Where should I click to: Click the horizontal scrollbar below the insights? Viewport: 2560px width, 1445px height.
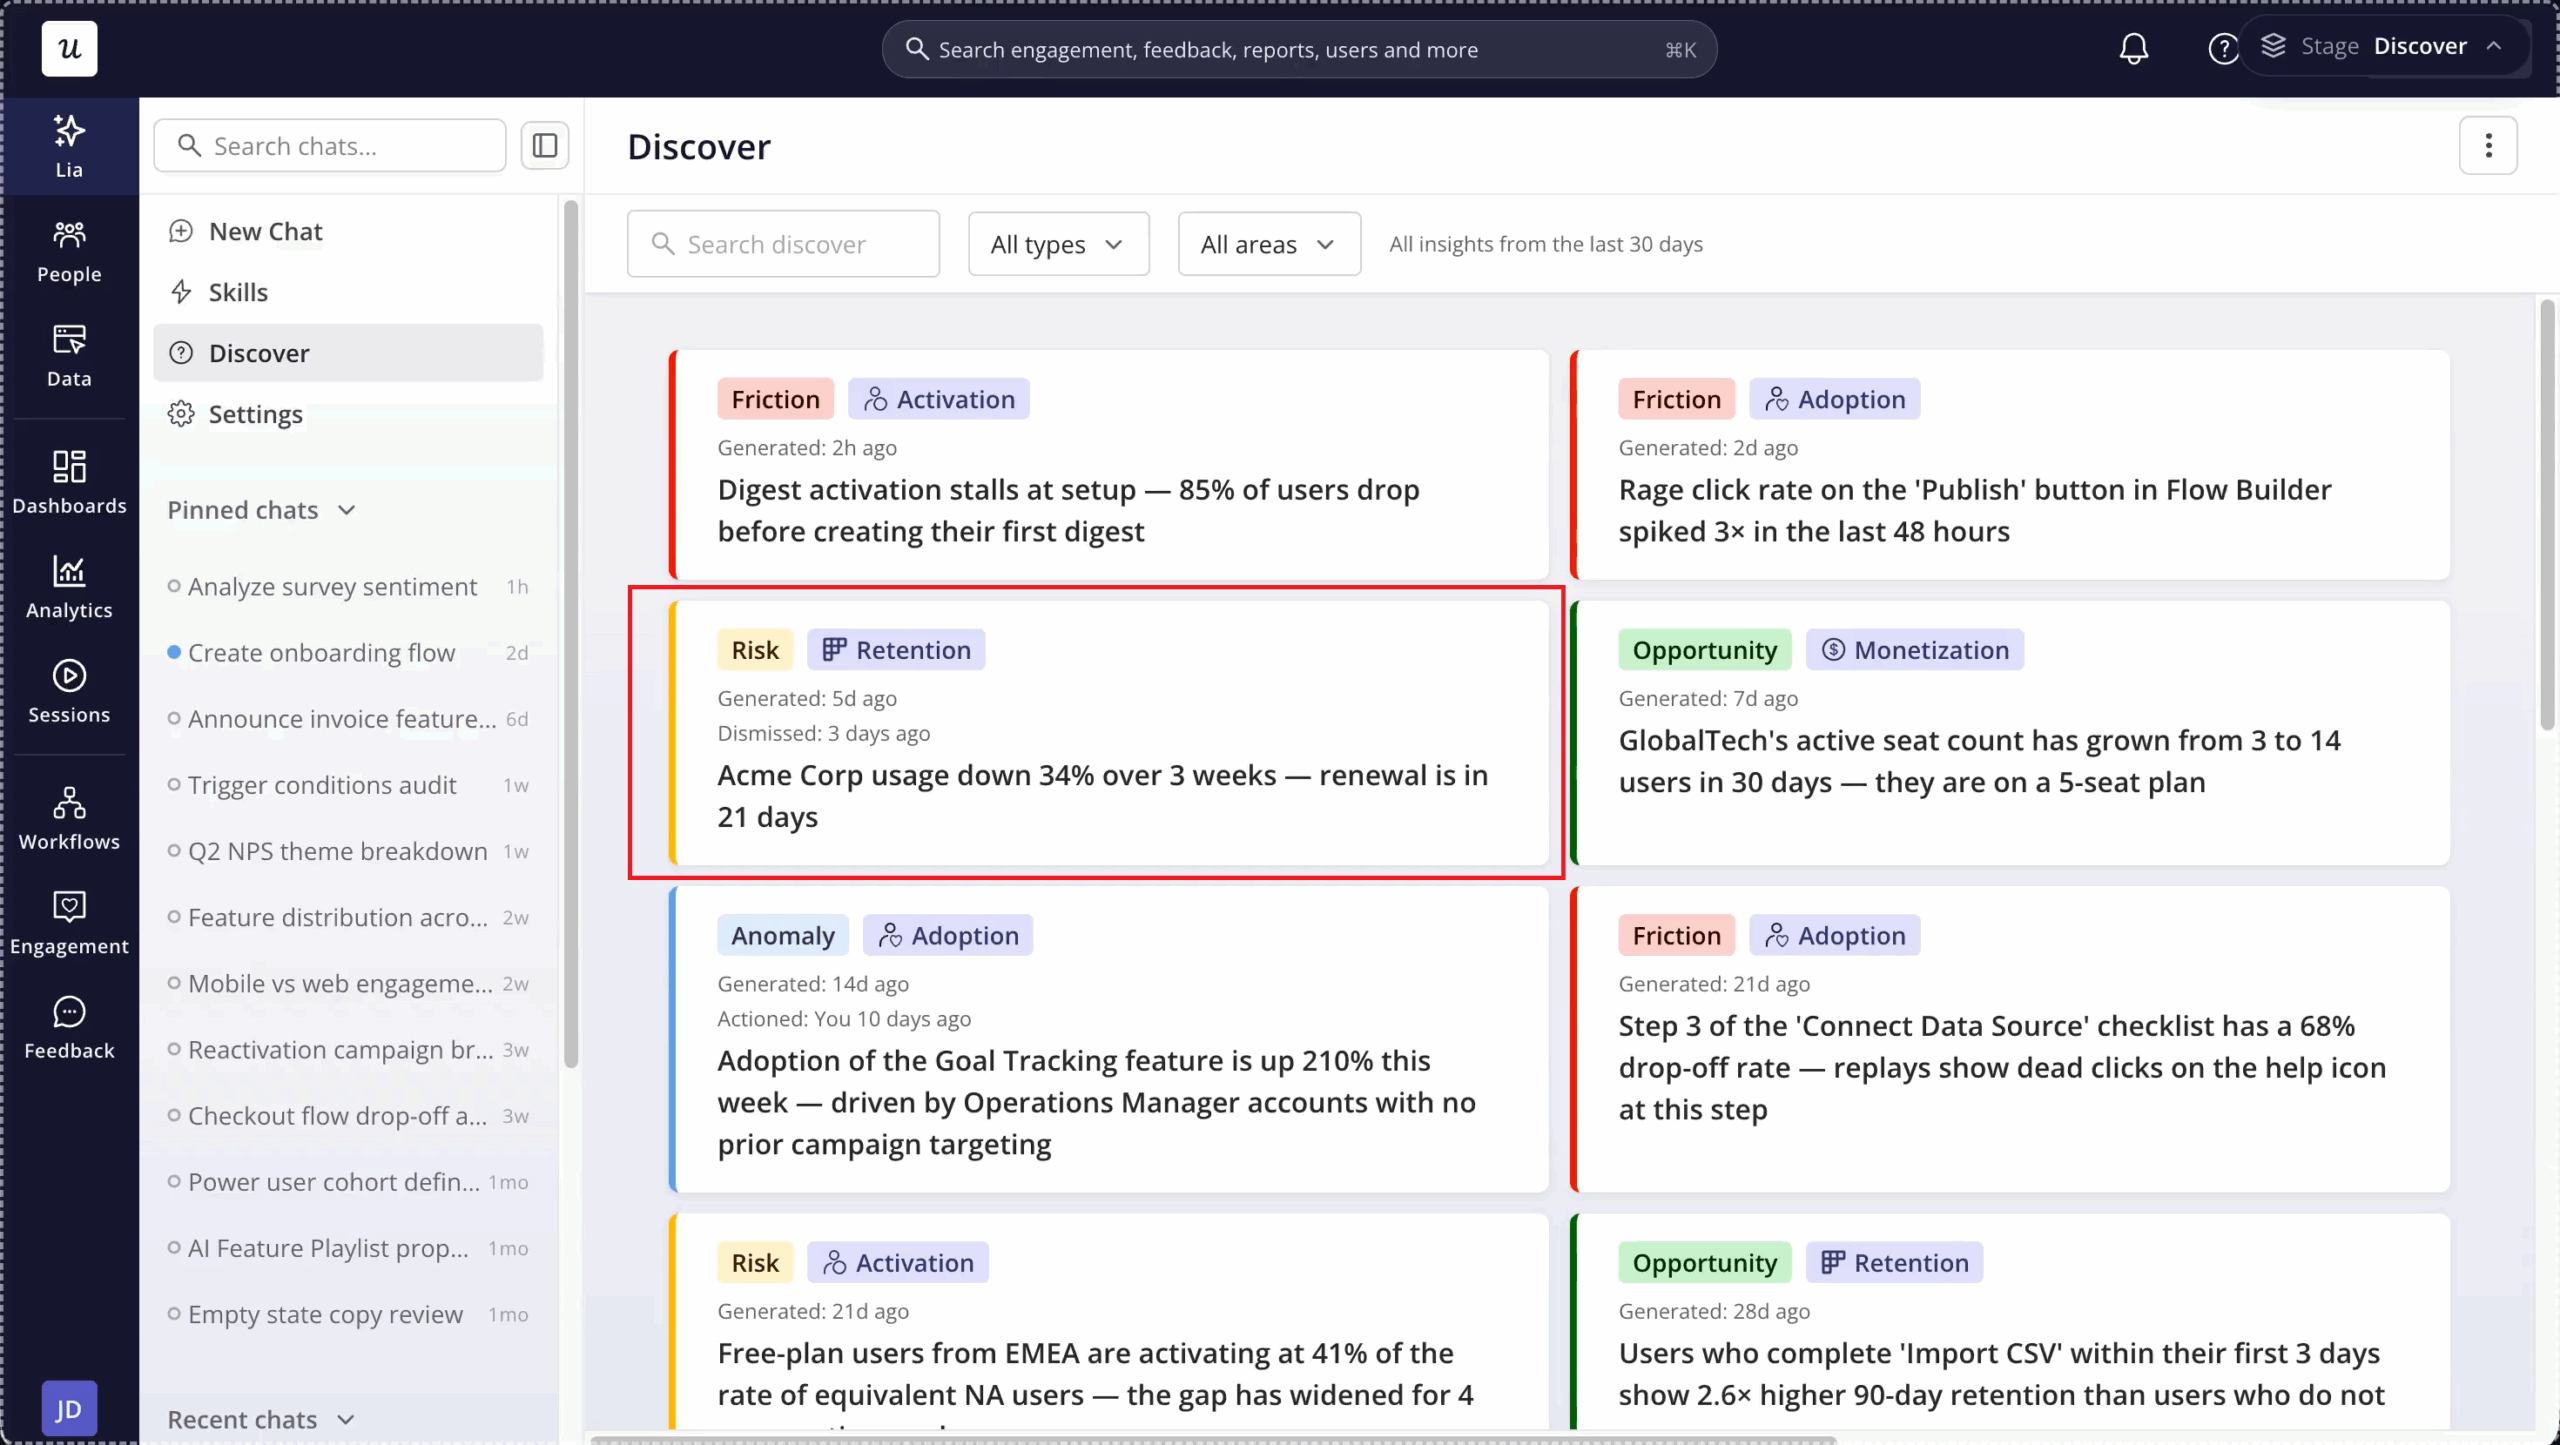click(1213, 1440)
